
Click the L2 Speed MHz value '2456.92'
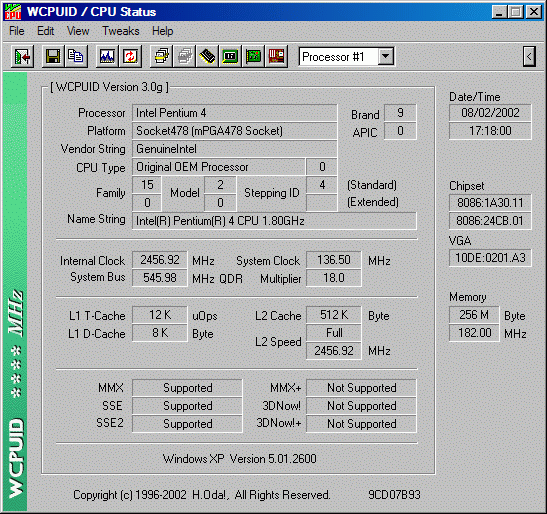334,351
